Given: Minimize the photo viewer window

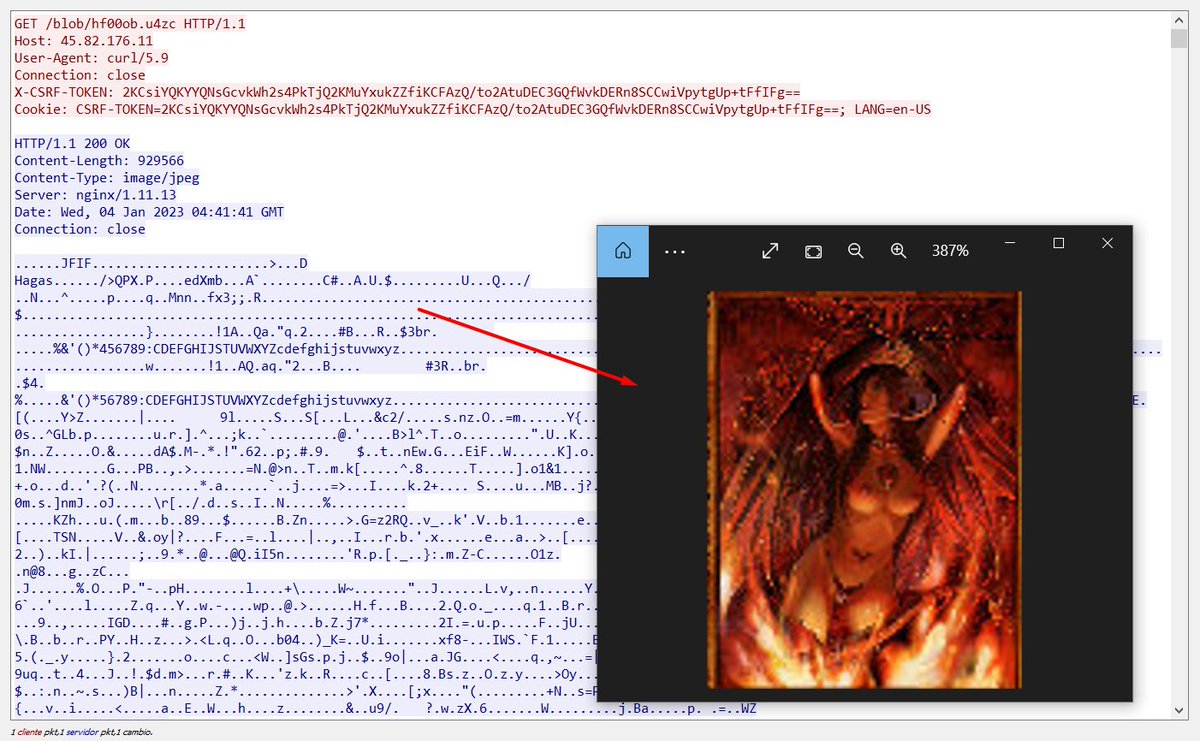Looking at the screenshot, I should pos(1011,243).
